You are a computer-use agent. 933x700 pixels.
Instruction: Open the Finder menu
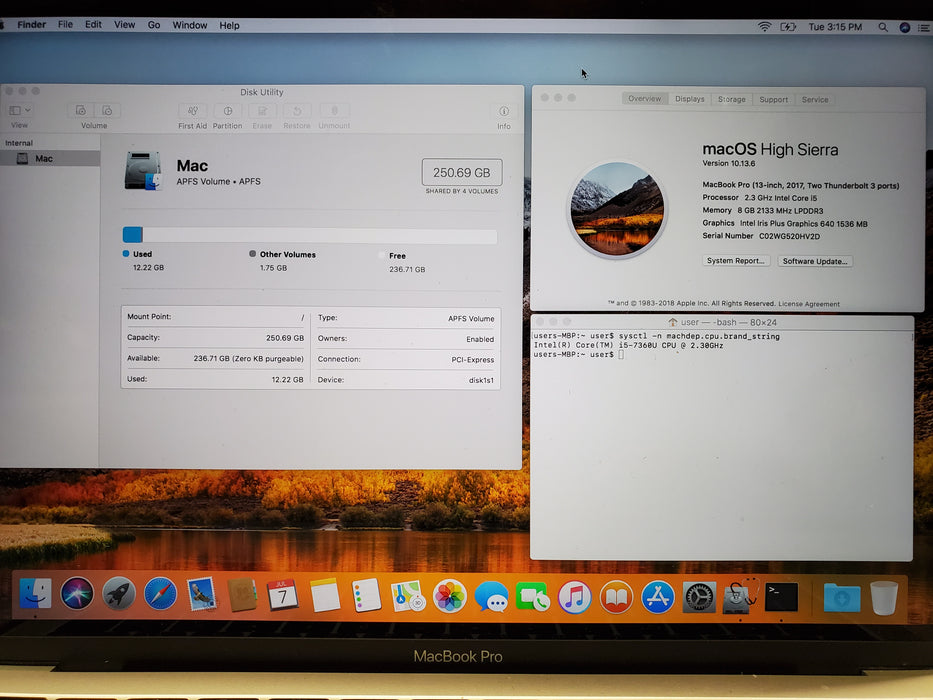[32, 24]
